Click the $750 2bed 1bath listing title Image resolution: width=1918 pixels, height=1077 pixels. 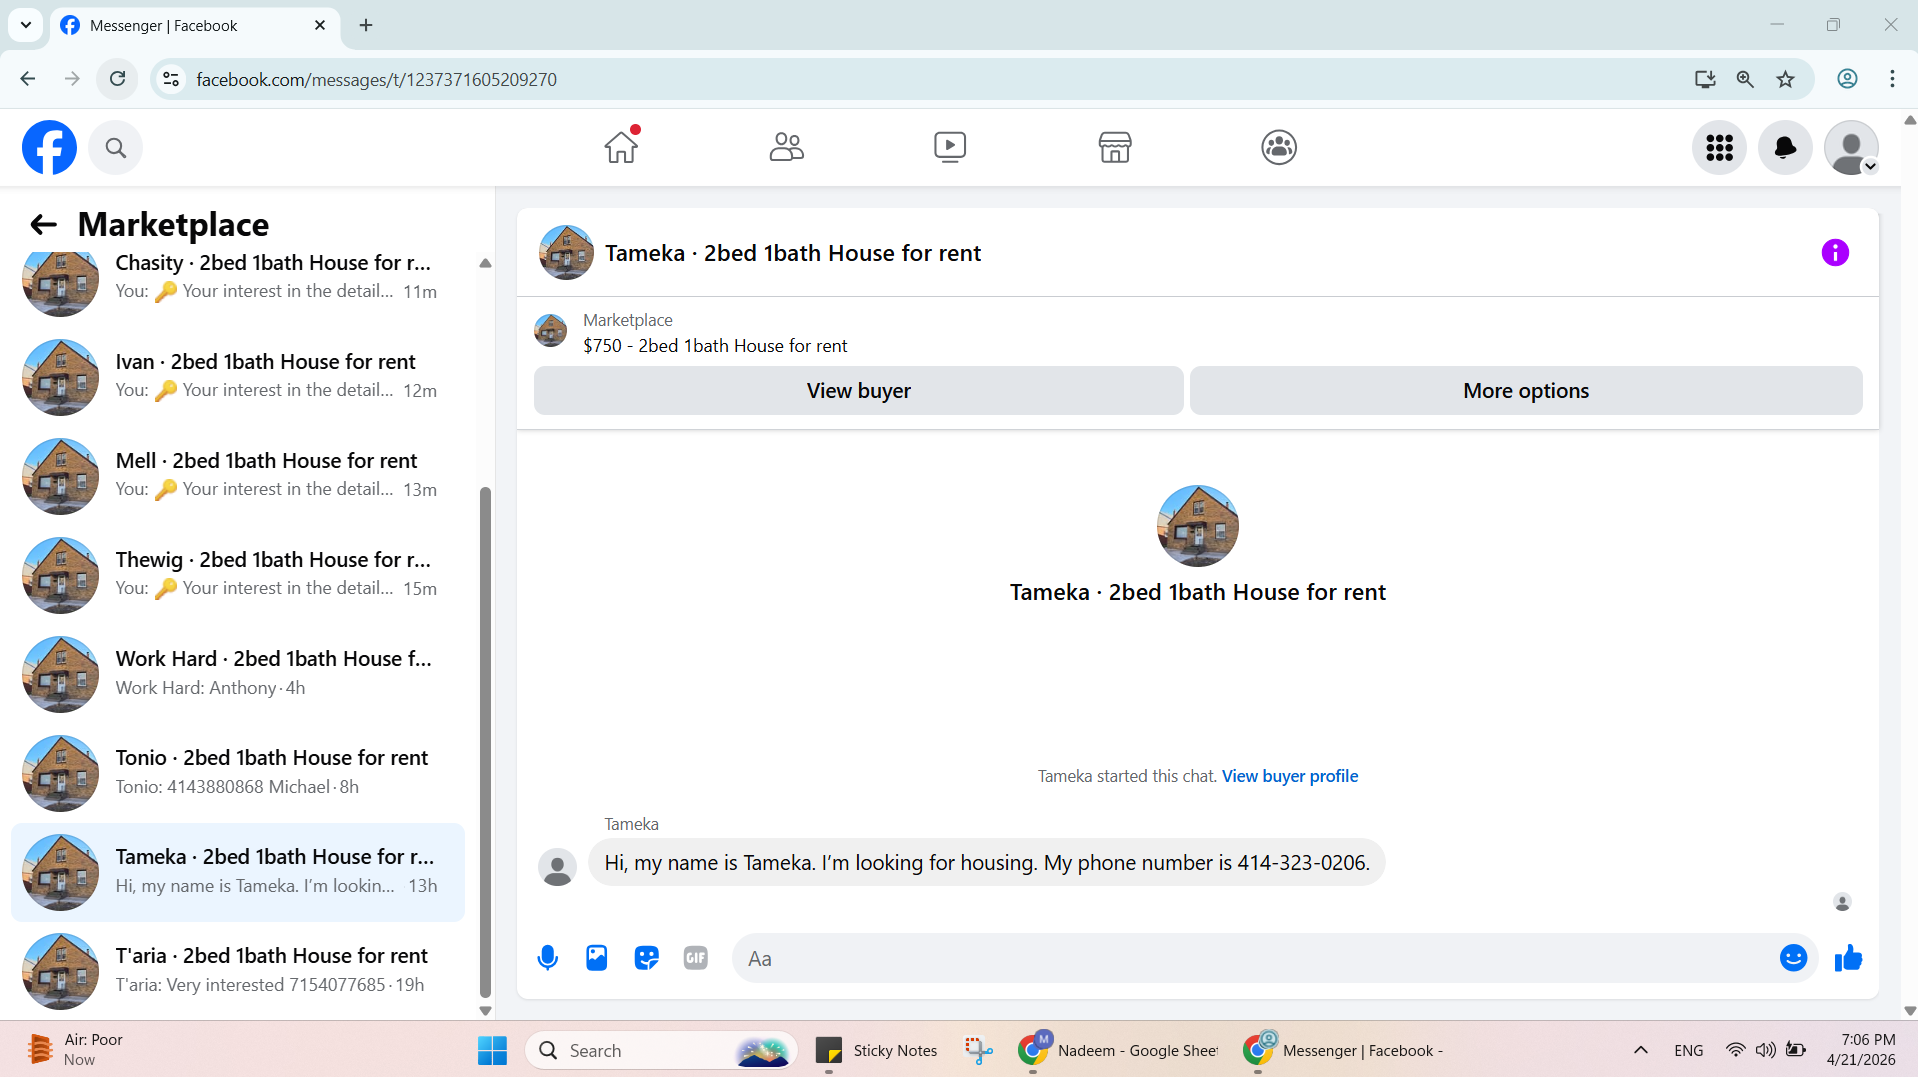(715, 346)
